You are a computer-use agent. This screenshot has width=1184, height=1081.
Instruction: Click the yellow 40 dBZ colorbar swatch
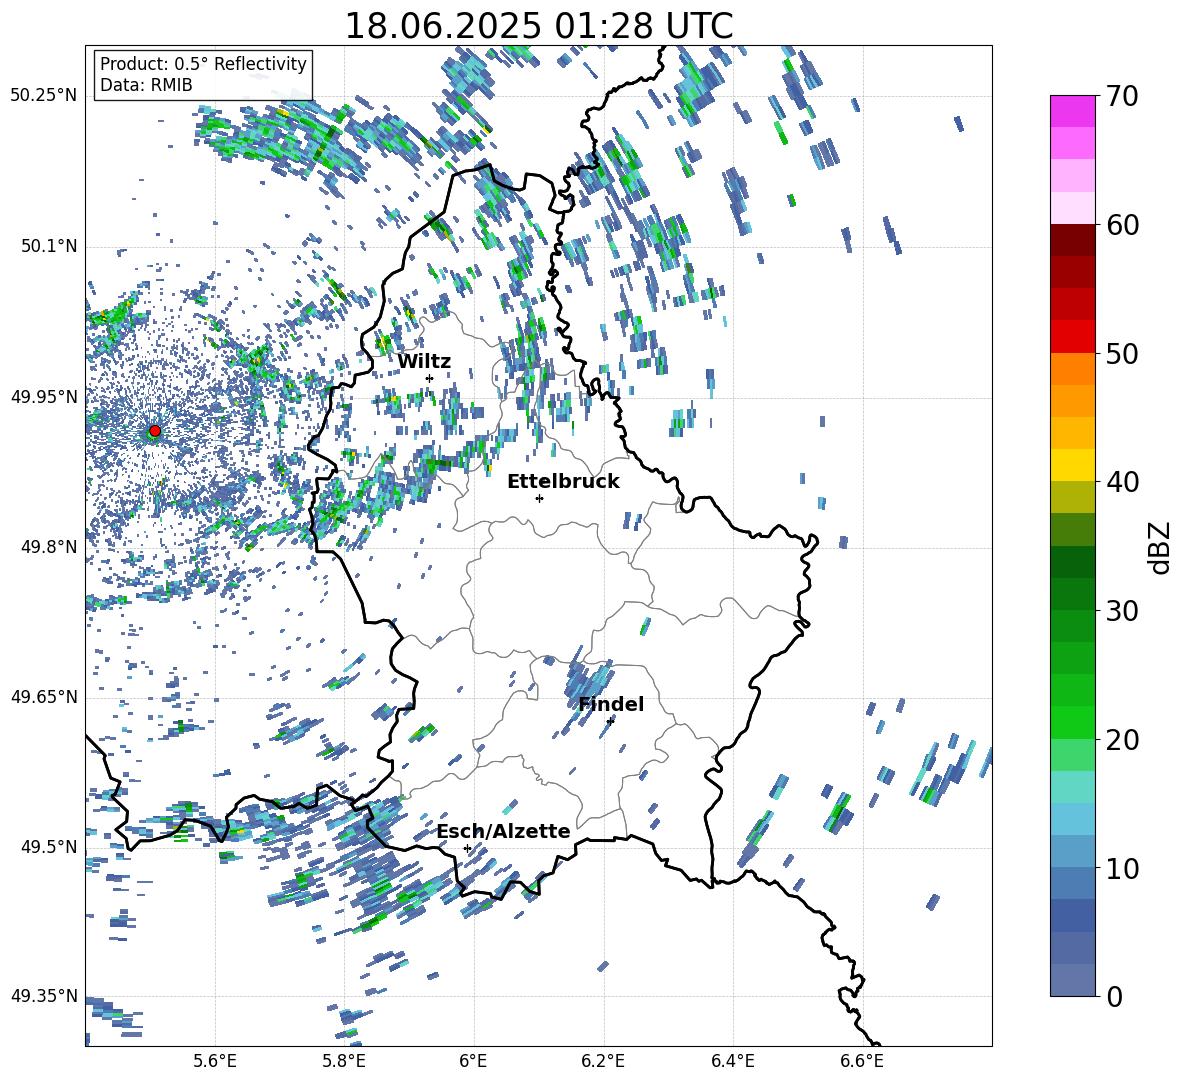[1072, 465]
